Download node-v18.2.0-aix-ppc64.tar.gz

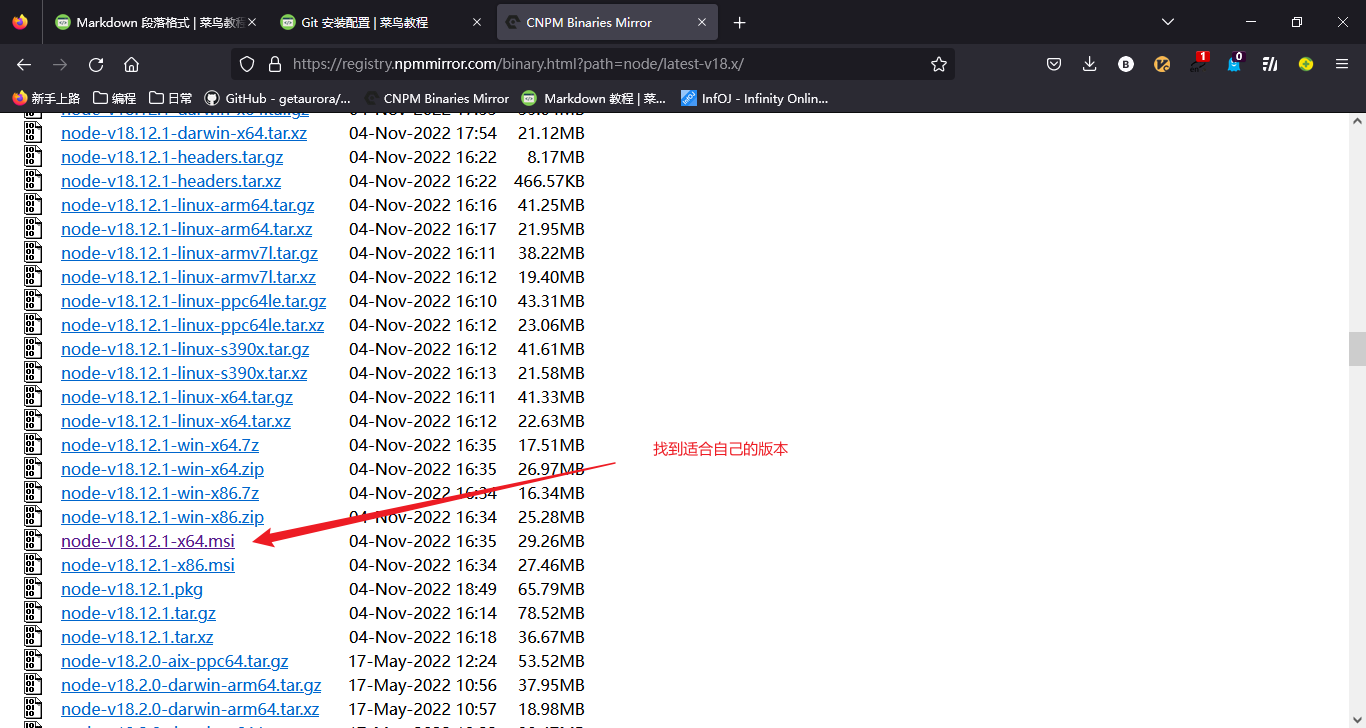click(x=175, y=661)
